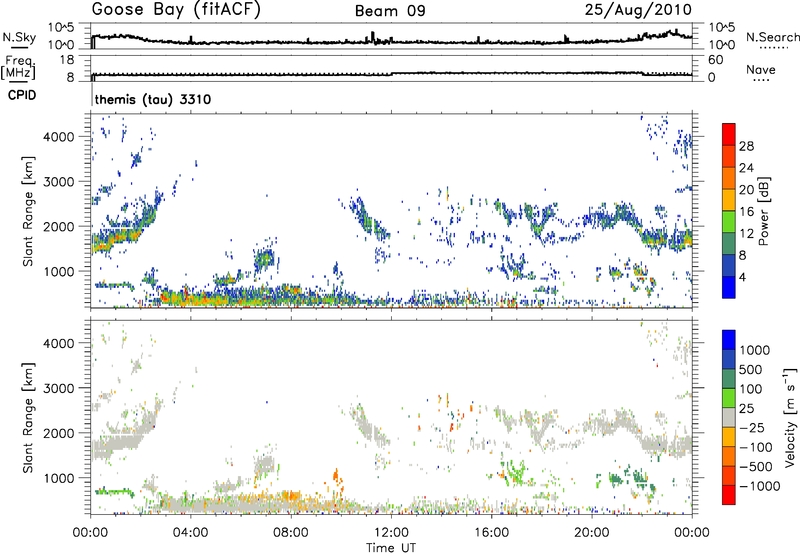Click the Beam 09 label
This screenshot has height=554, width=800.
[x=390, y=11]
